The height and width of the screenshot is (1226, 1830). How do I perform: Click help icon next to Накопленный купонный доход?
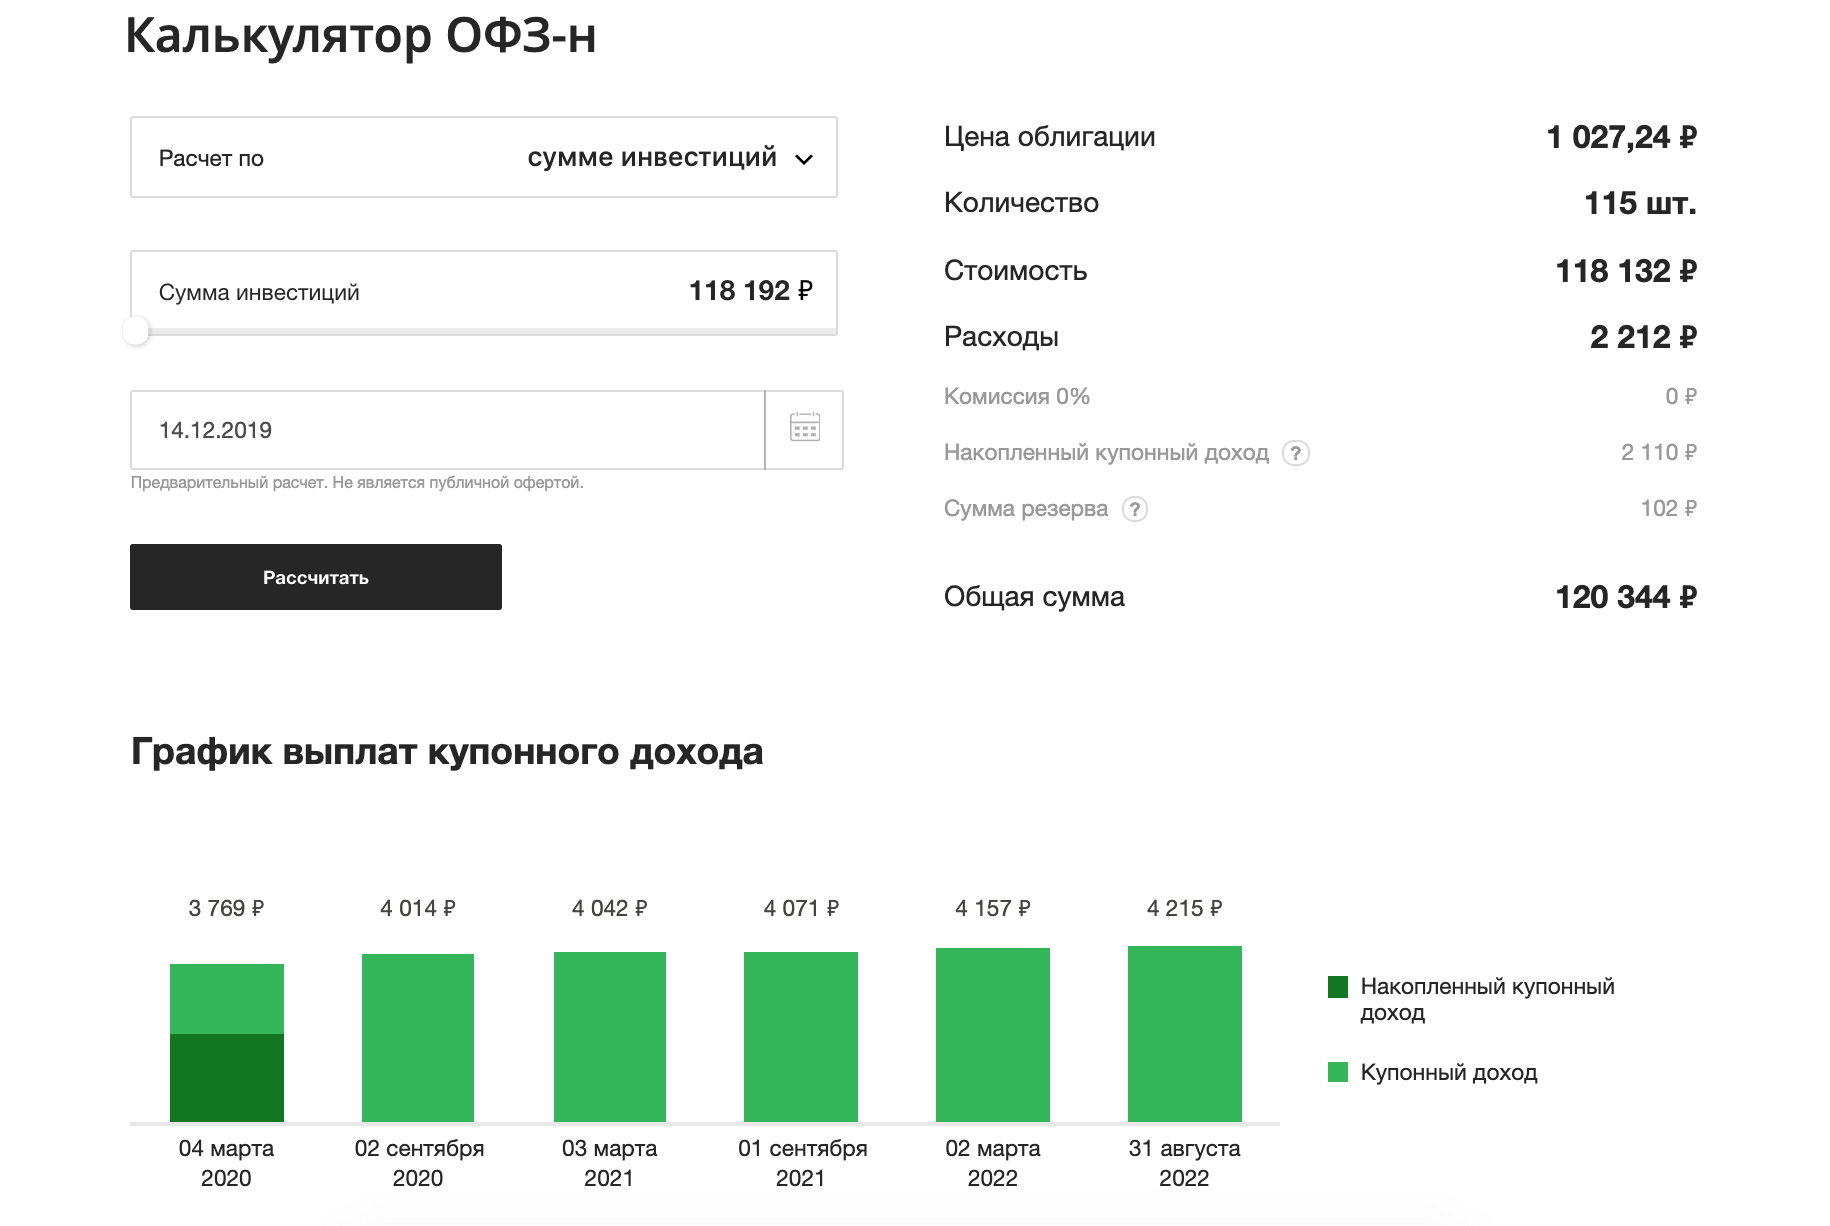click(1295, 453)
